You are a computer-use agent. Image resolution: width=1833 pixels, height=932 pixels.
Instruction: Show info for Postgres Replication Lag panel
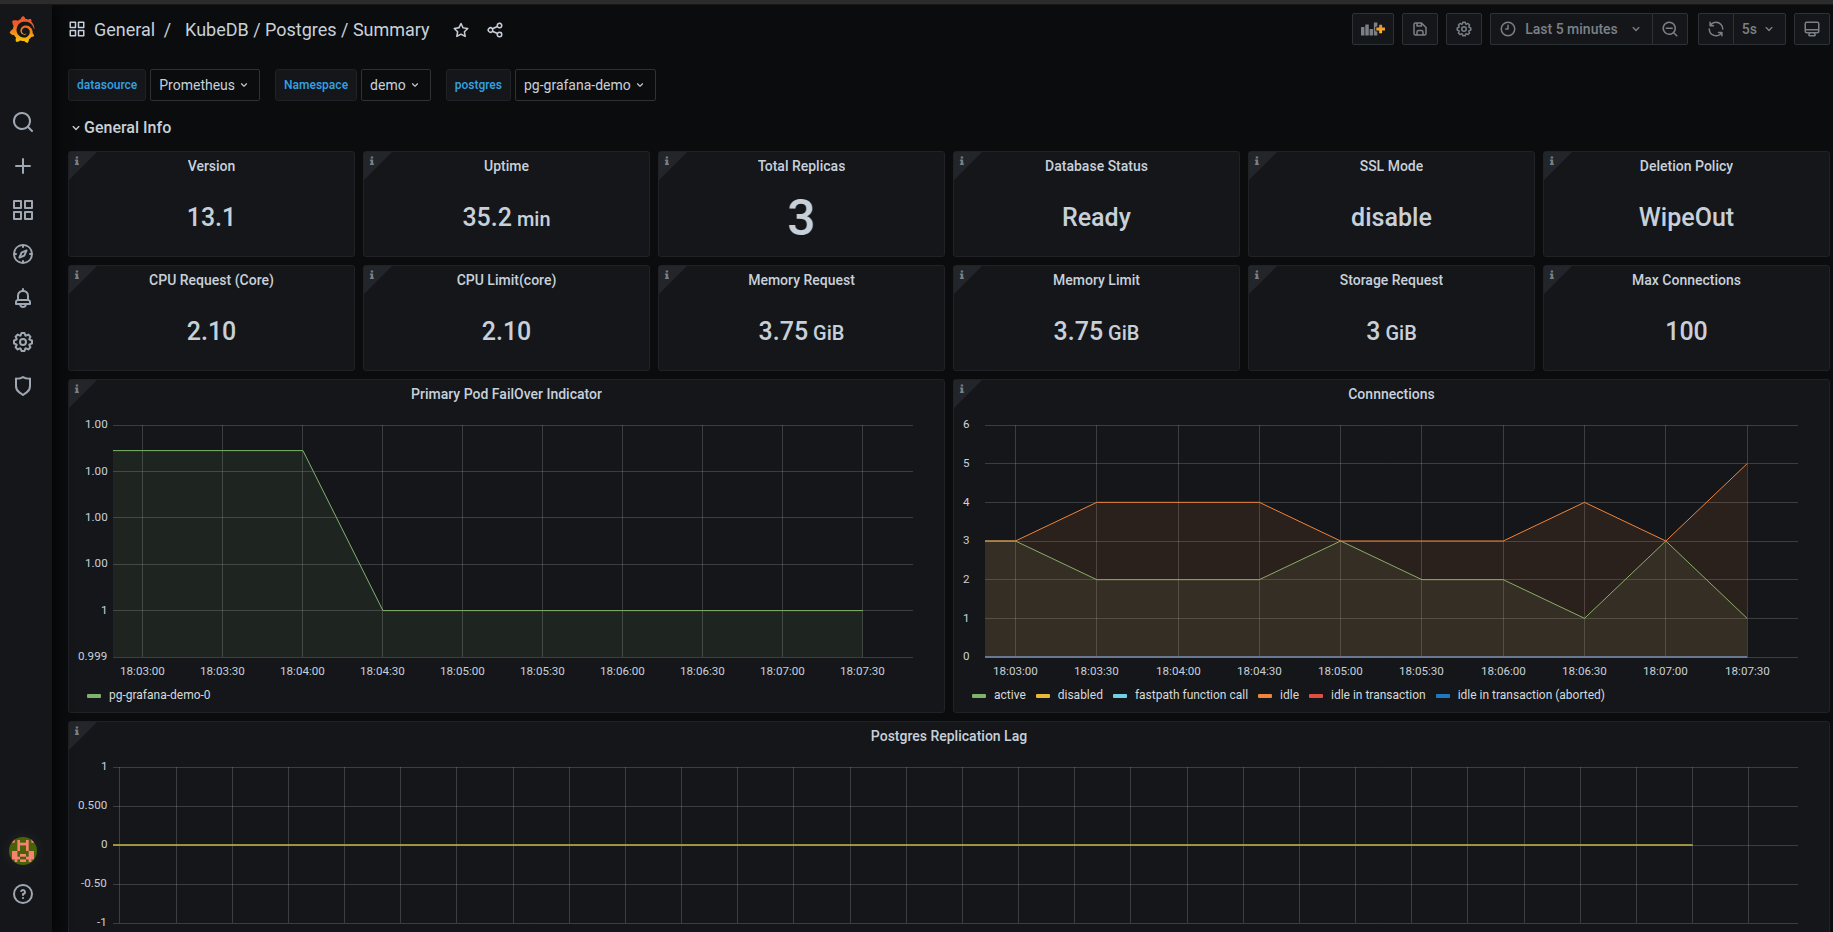pos(77,731)
